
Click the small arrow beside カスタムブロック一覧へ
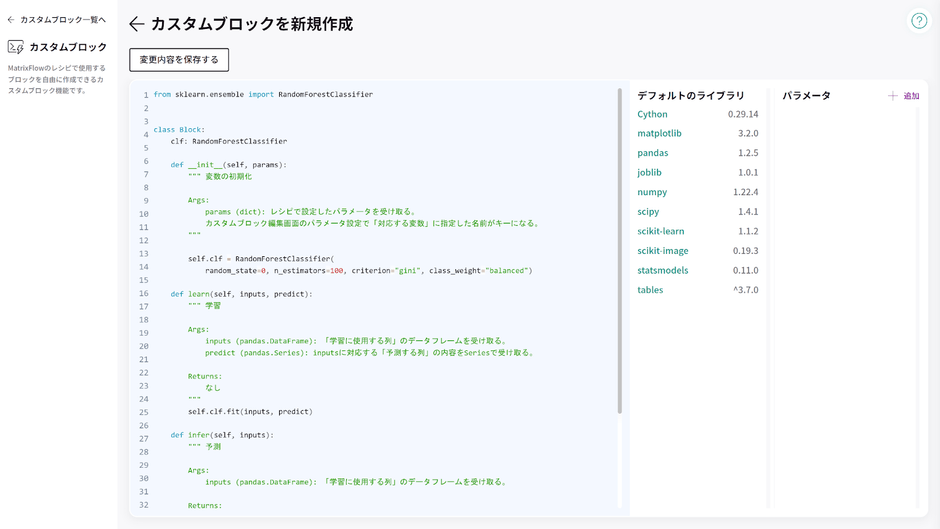[x=11, y=20]
